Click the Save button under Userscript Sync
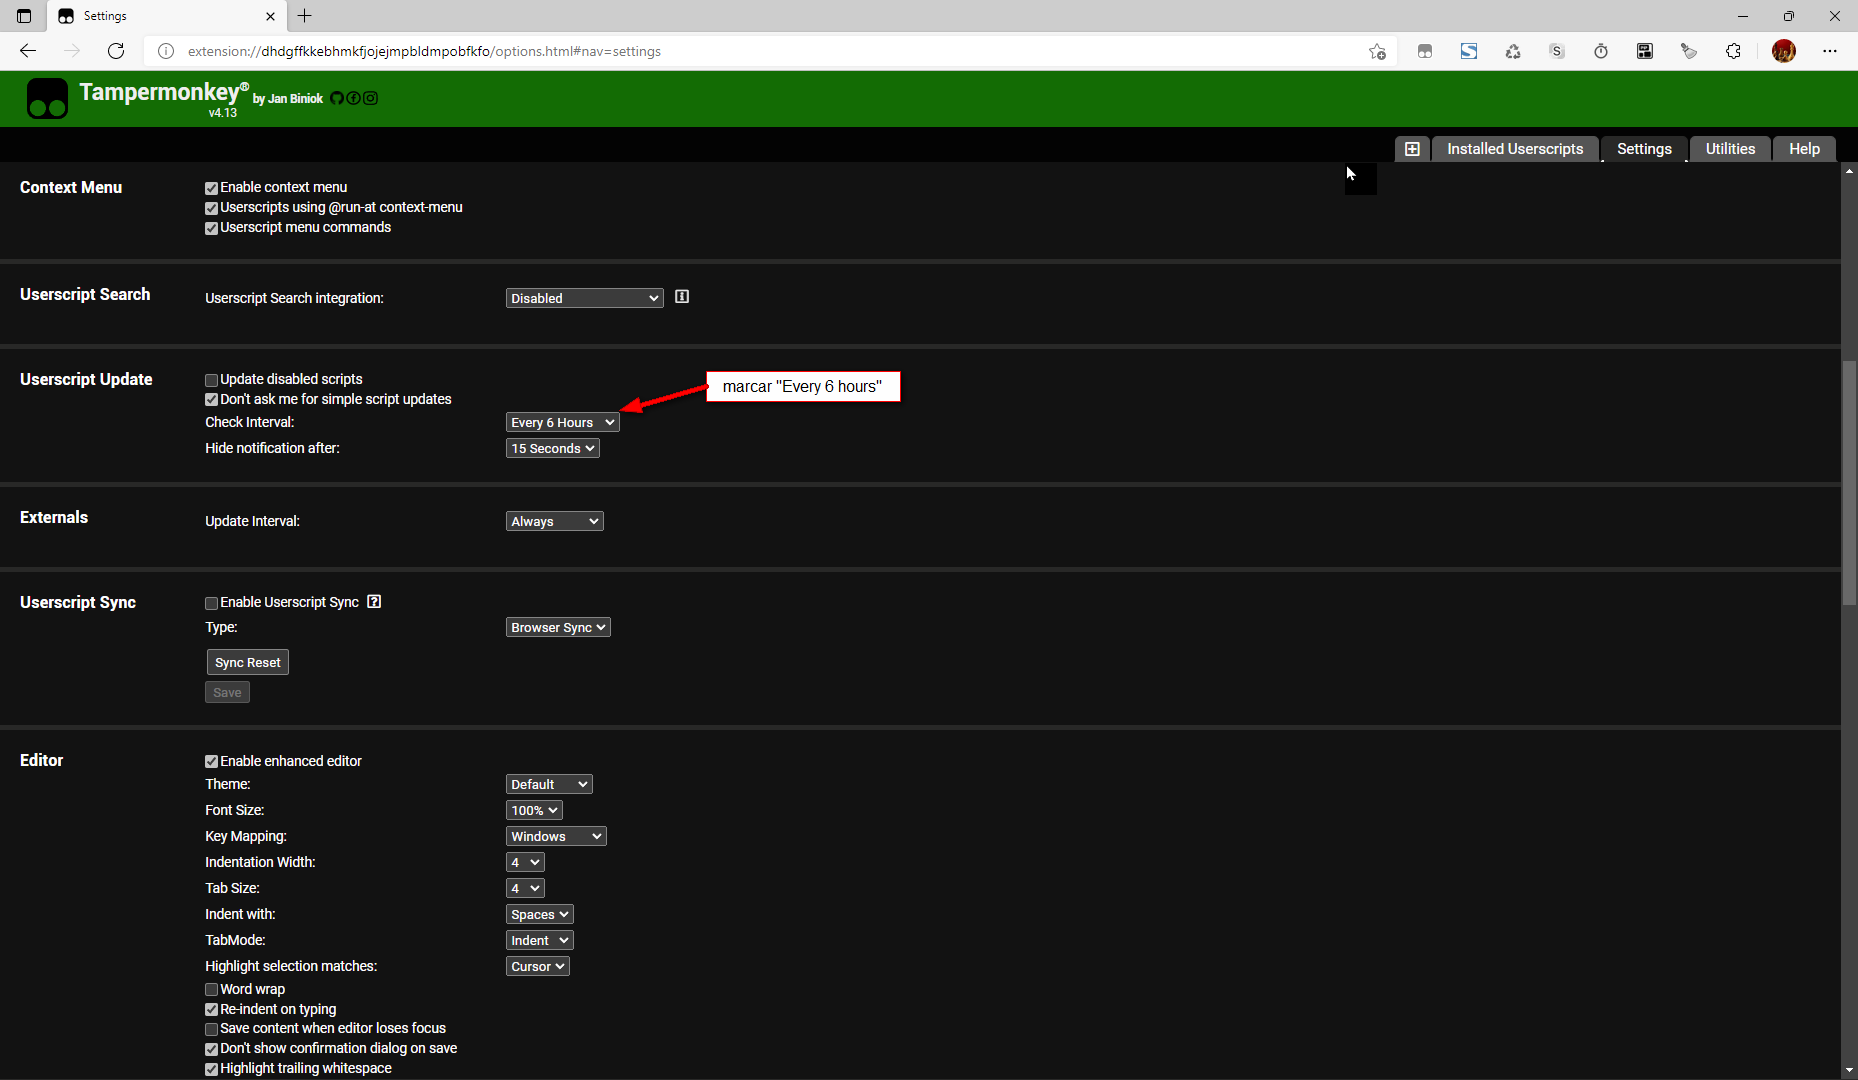This screenshot has height=1080, width=1858. pyautogui.click(x=227, y=692)
